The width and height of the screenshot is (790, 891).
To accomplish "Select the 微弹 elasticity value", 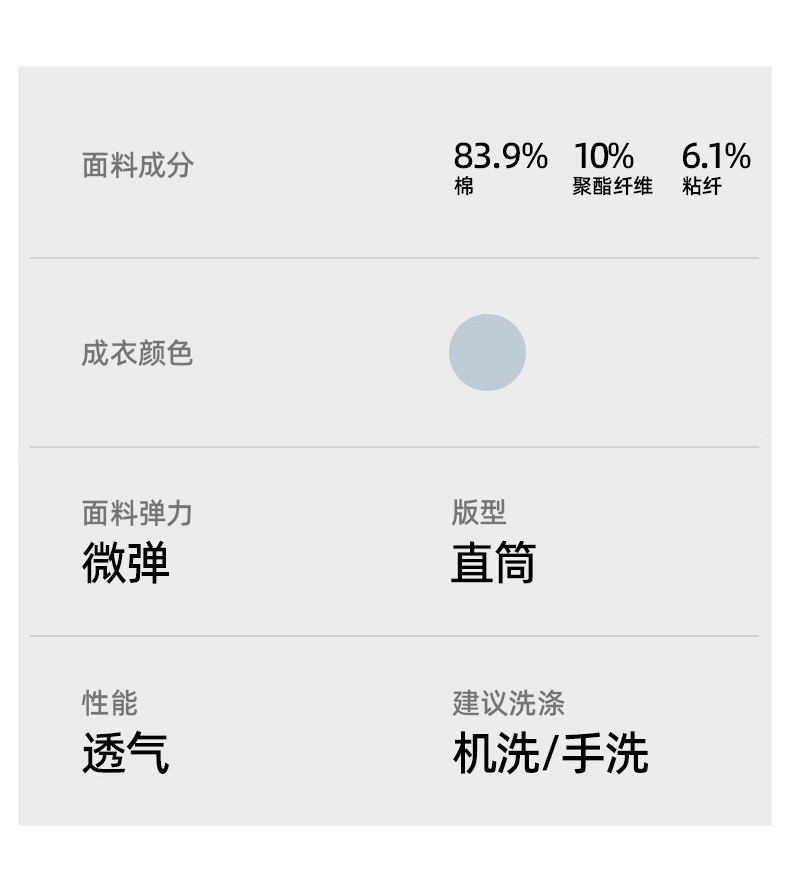I will pyautogui.click(x=126, y=563).
